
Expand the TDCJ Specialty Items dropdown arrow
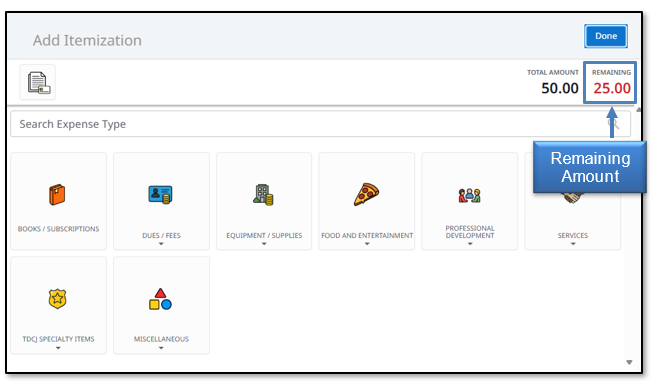click(58, 348)
